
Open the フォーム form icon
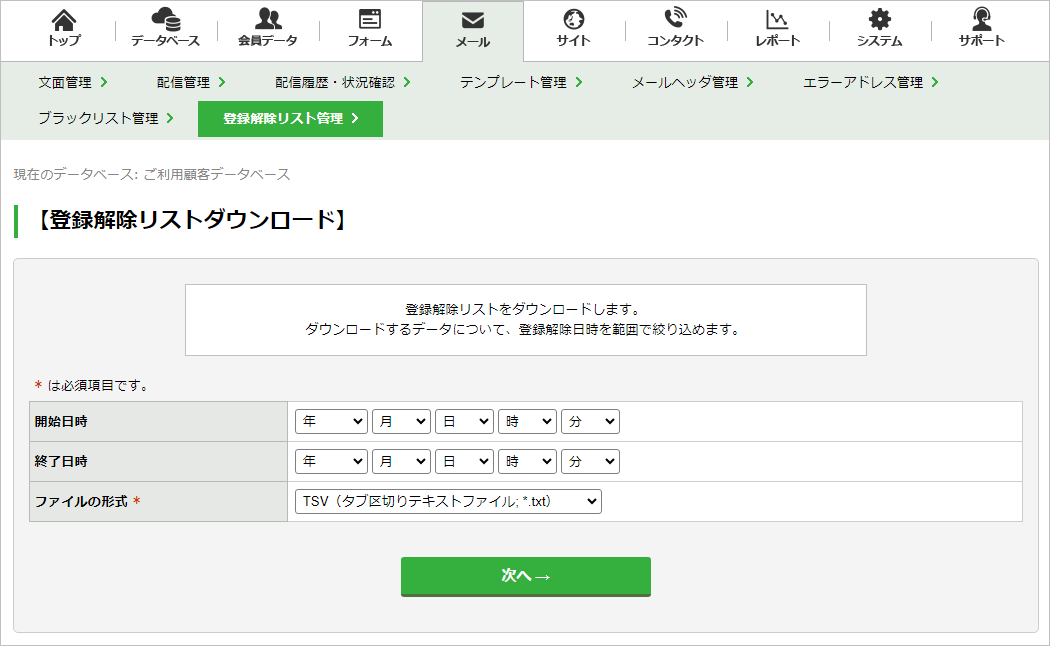(370, 19)
